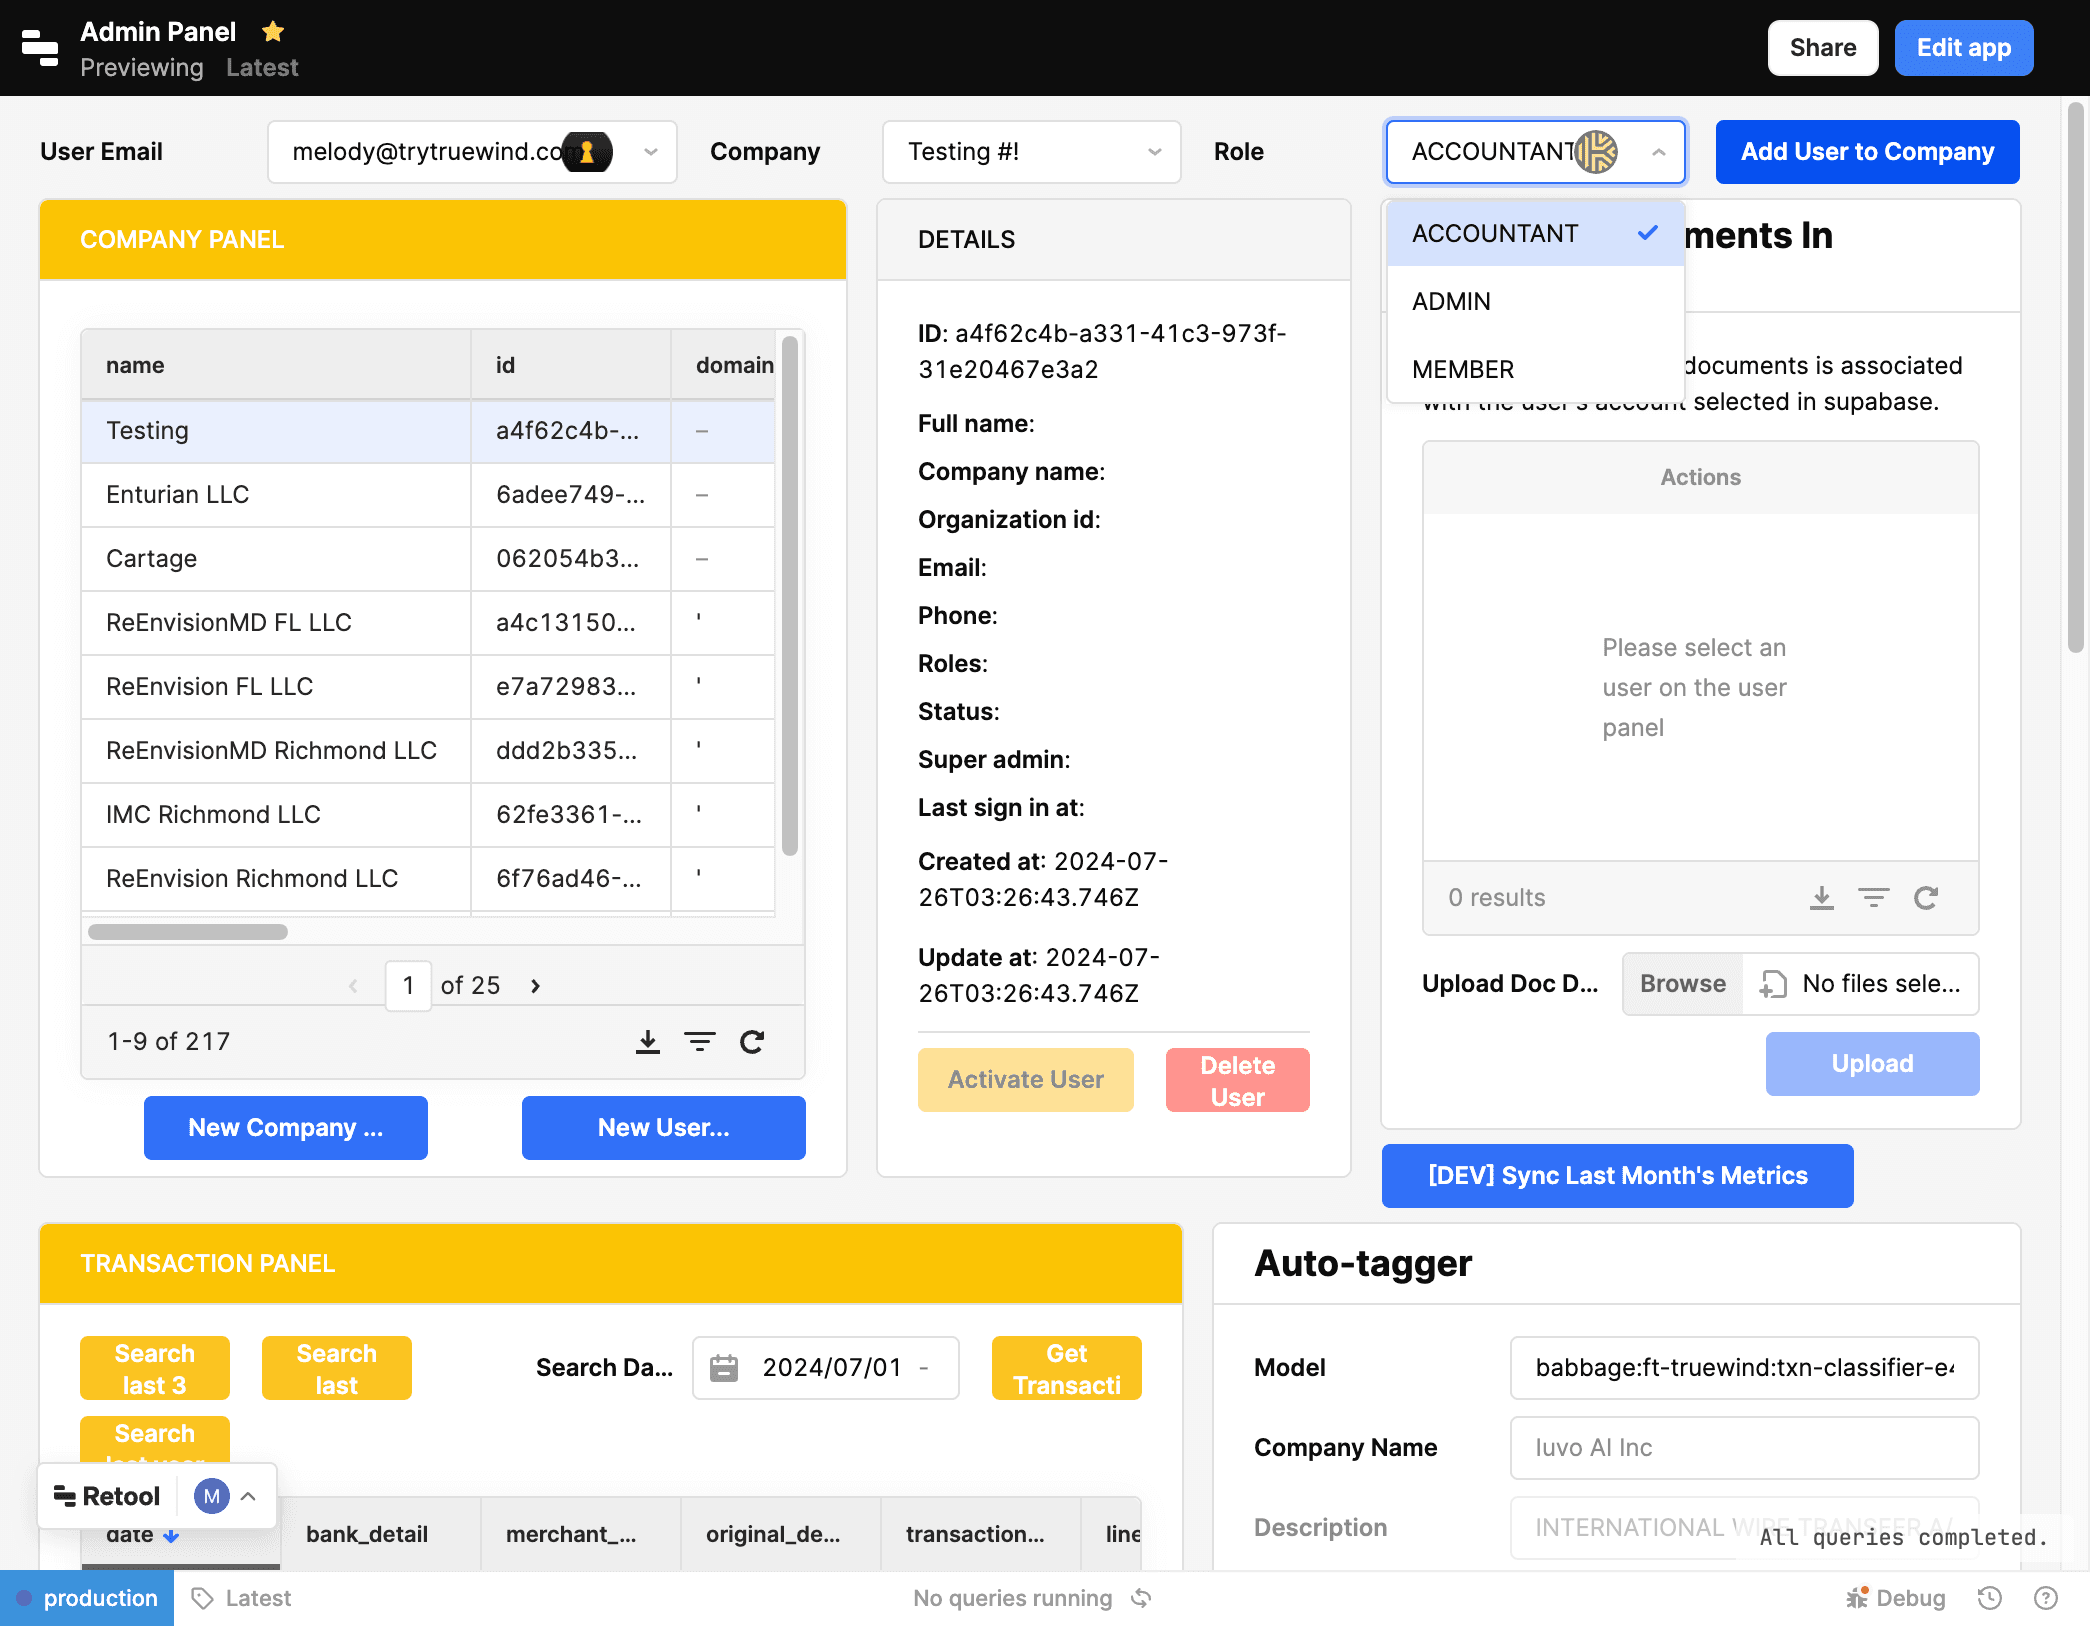Viewport: 2090px width, 1626px height.
Task: Click the help question-mark icon bottom right
Action: click(2047, 1597)
